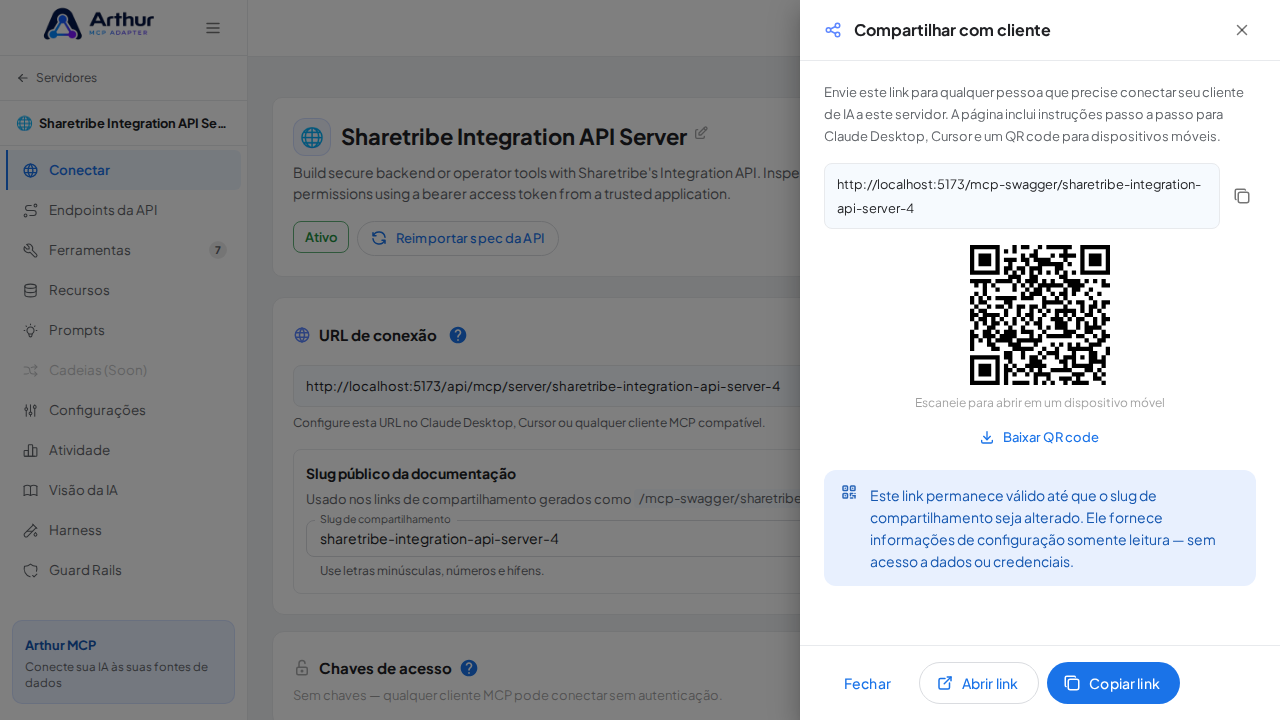Click the Escaneie para abrir caption
This screenshot has width=1280, height=720.
1040,402
